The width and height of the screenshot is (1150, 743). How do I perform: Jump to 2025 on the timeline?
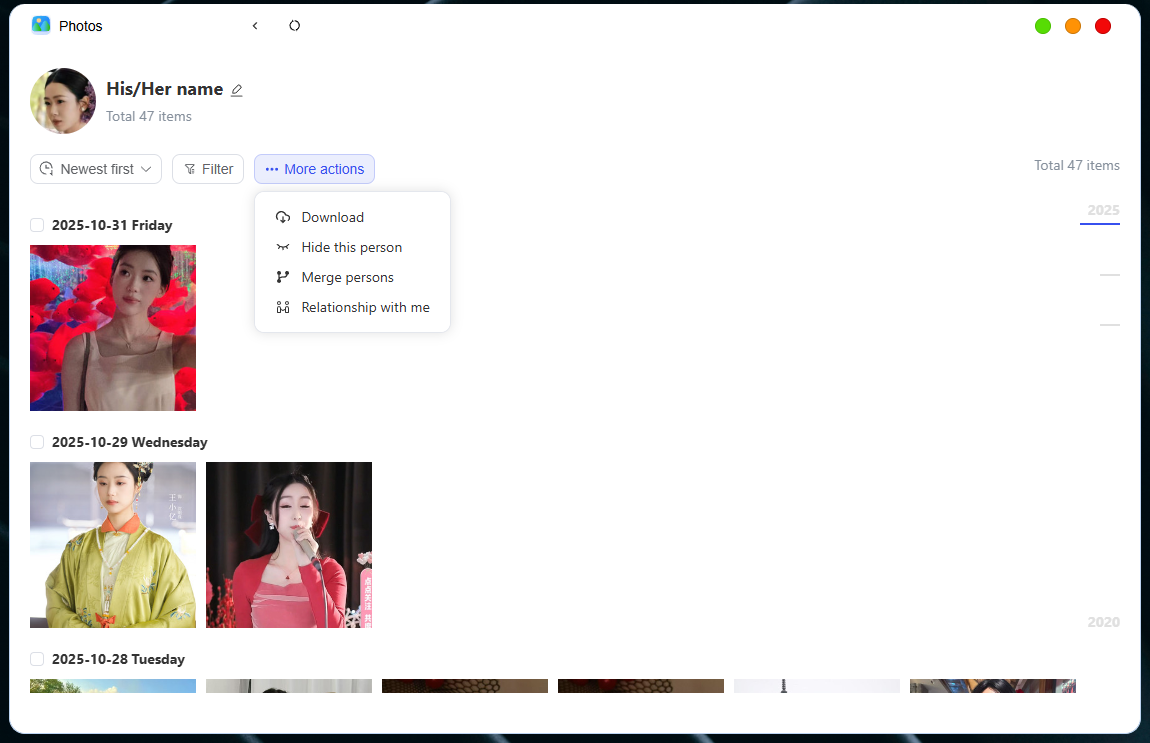click(1103, 211)
